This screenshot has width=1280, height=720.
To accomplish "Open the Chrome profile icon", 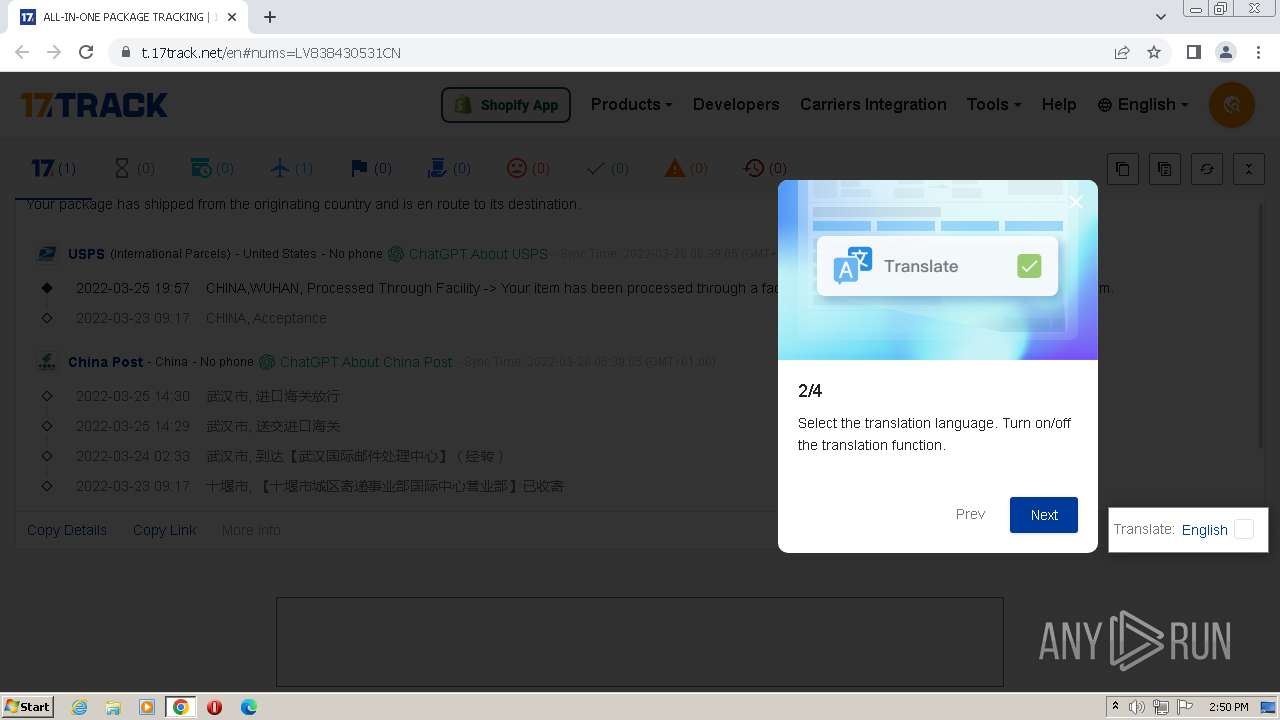I will [x=1225, y=52].
